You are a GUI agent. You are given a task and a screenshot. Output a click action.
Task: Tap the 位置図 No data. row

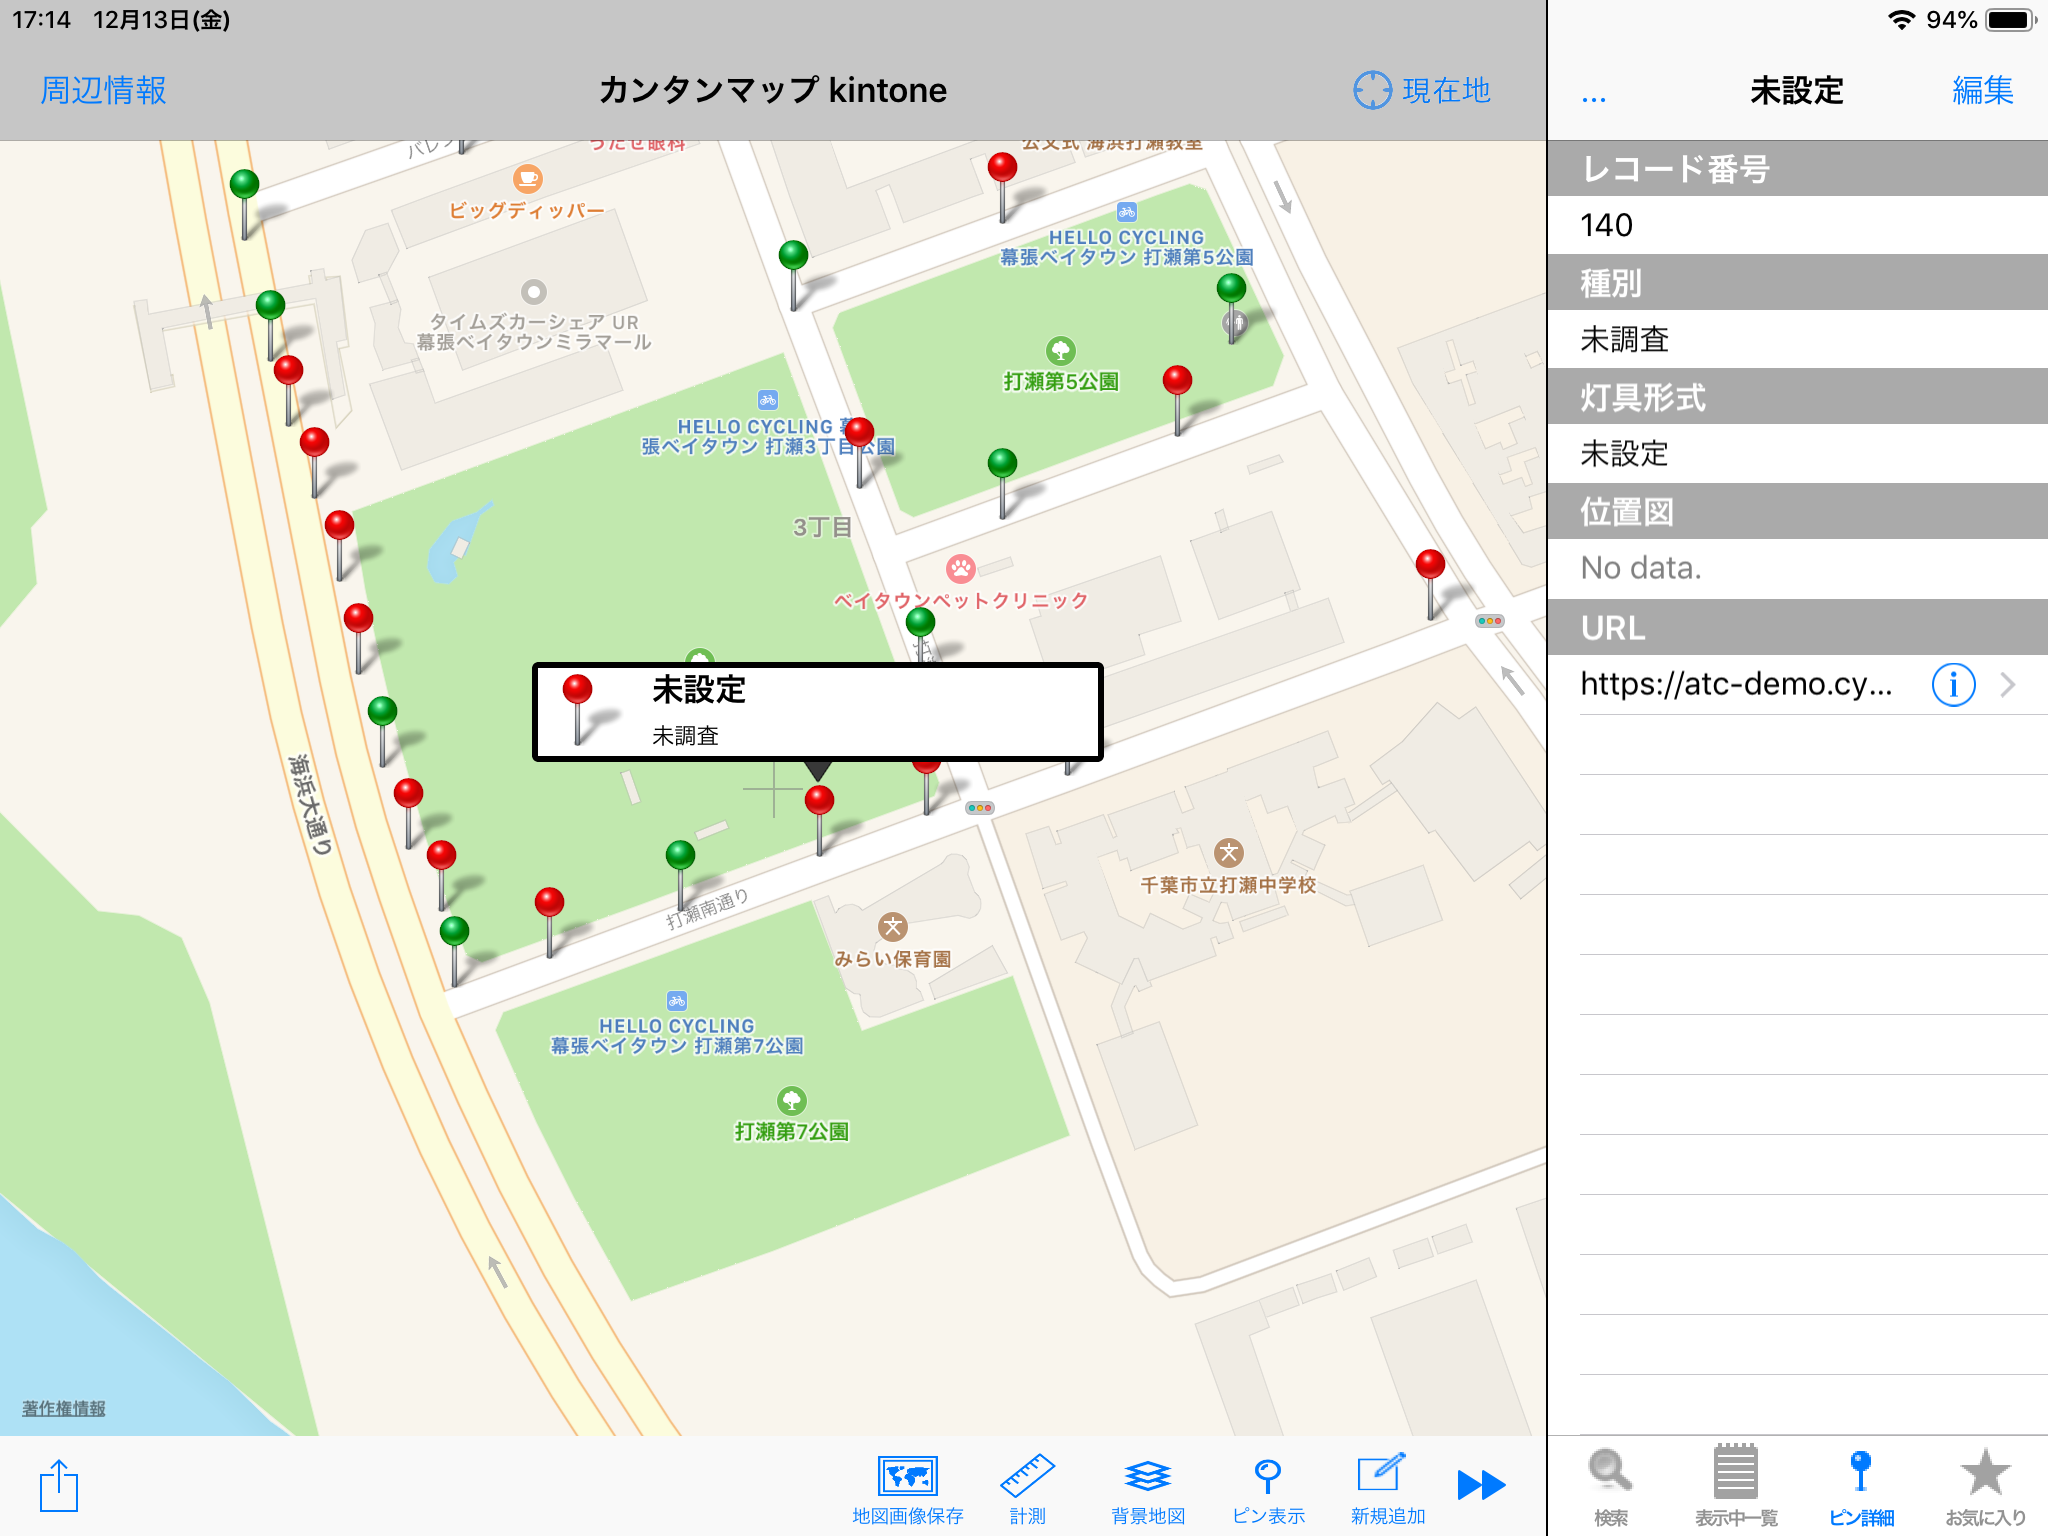click(x=1797, y=568)
